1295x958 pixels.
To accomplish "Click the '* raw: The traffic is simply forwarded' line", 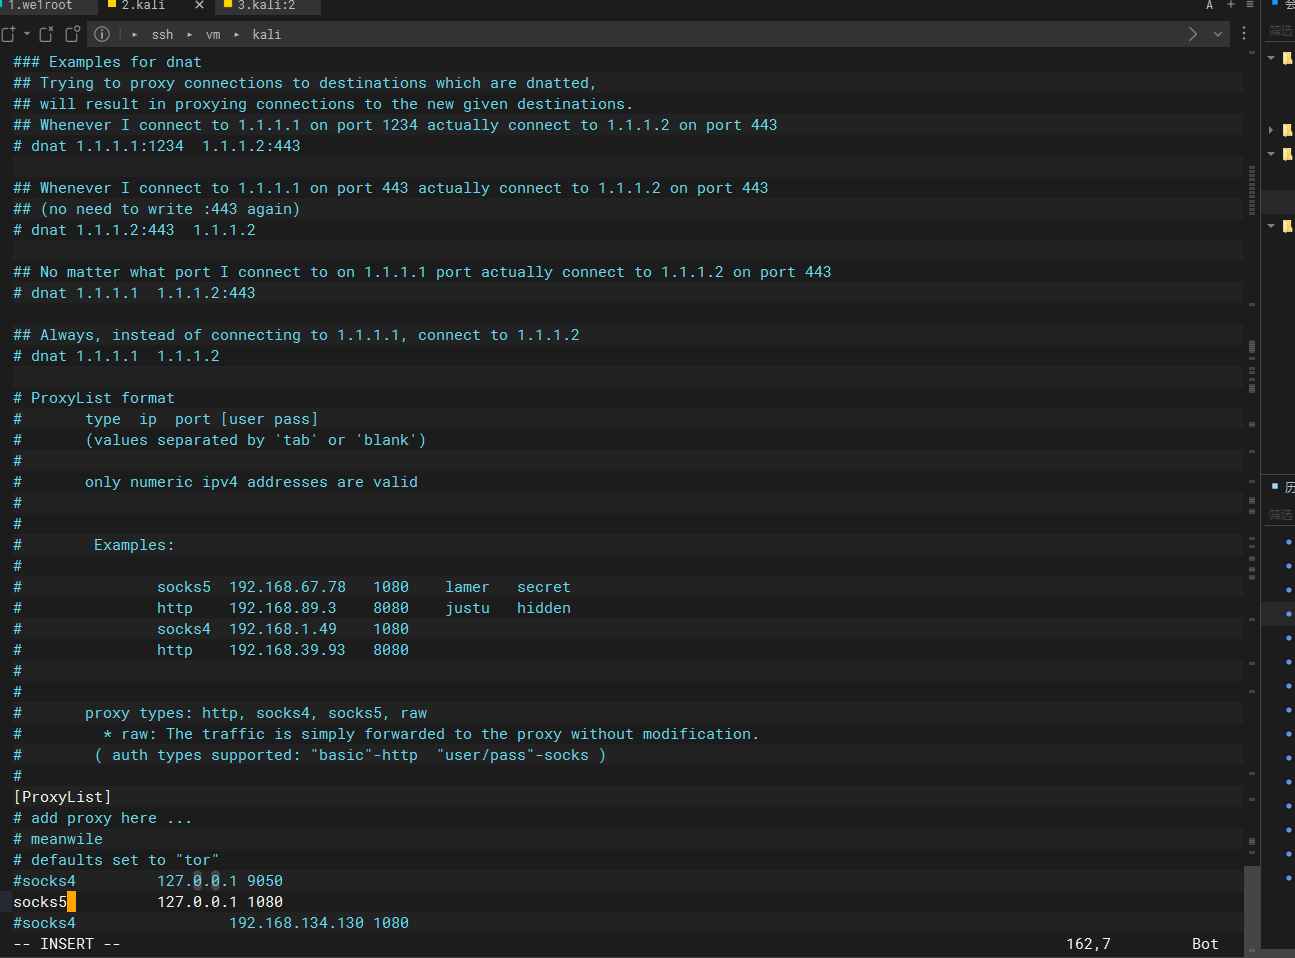I will (x=431, y=734).
